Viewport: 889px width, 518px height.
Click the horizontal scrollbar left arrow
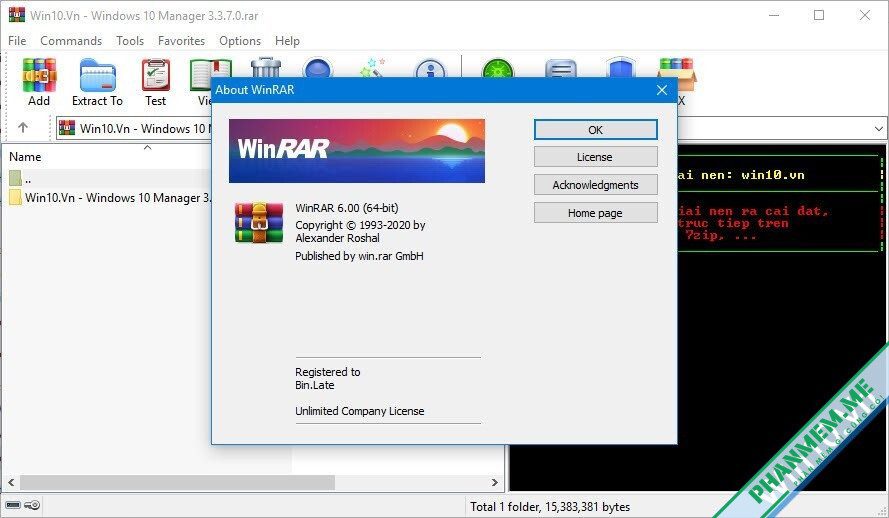click(x=11, y=482)
